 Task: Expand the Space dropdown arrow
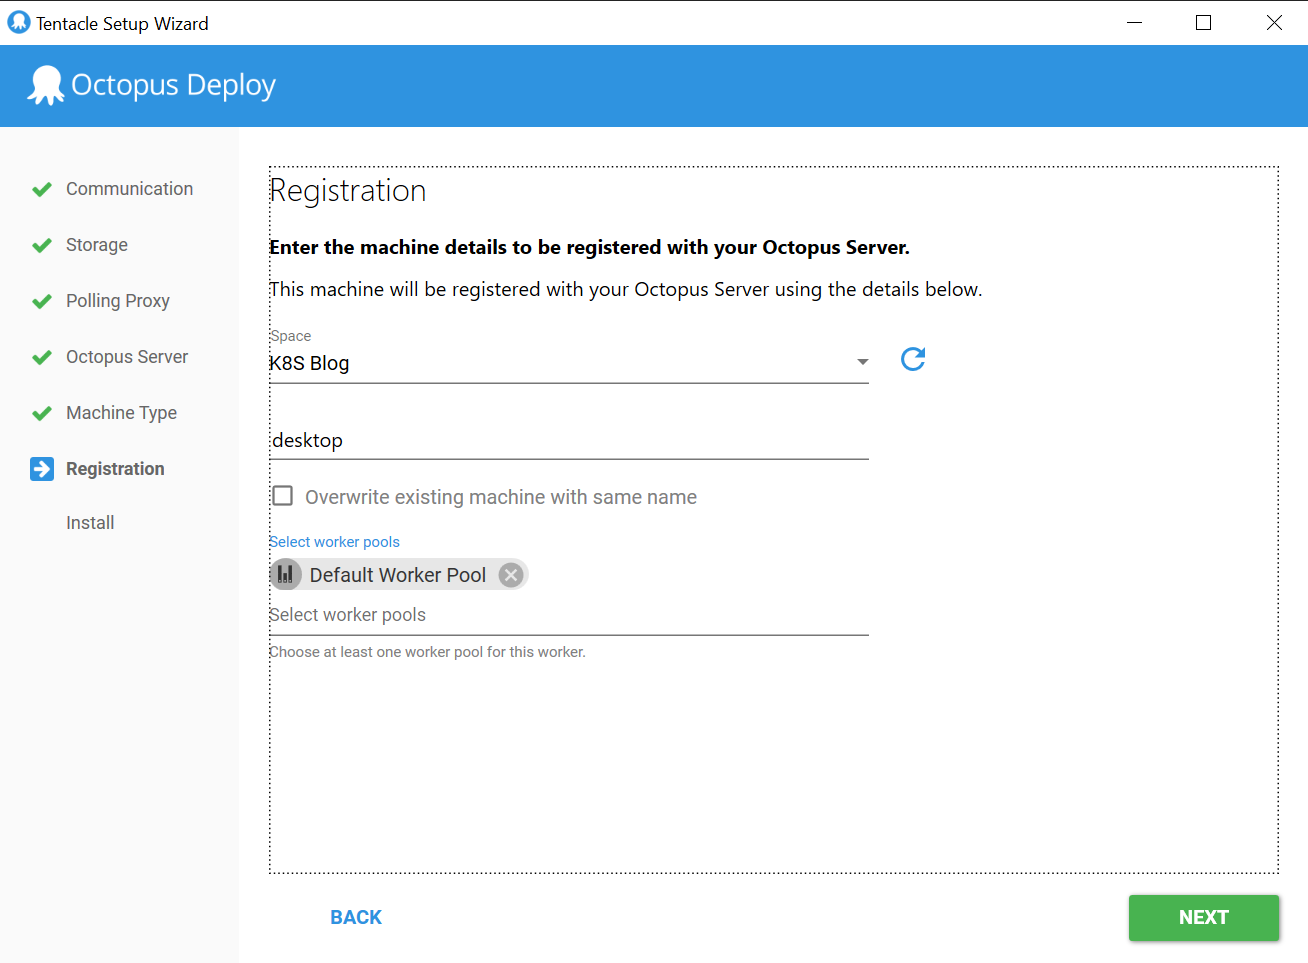coord(862,362)
